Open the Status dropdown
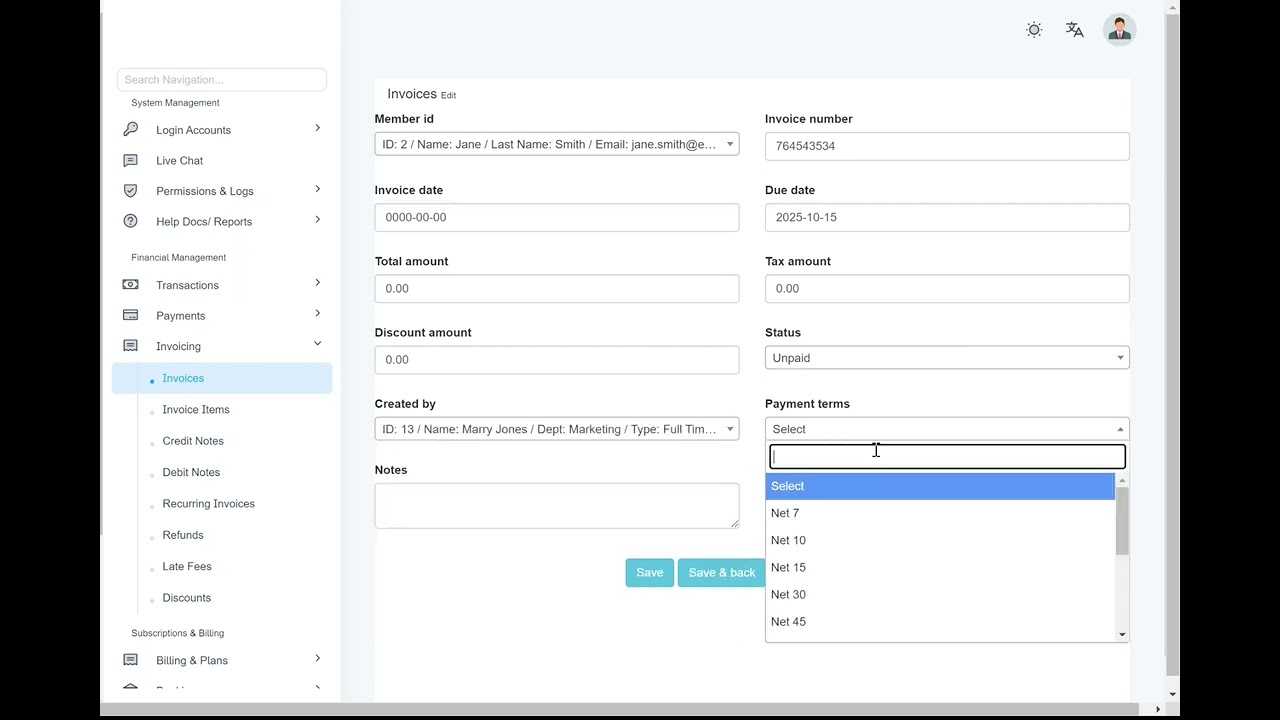 tap(946, 358)
